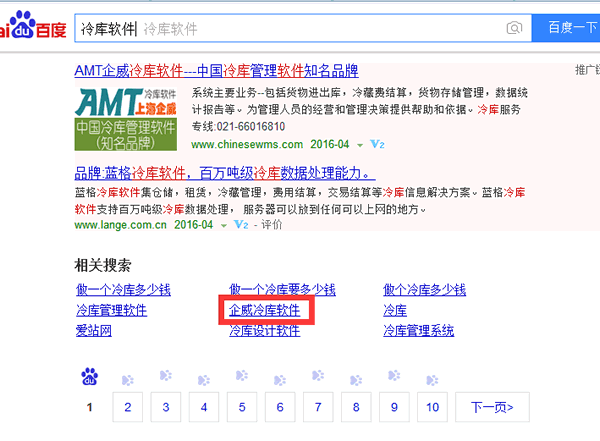600x441 pixels.
Task: Open image search via camera icon
Action: [515, 28]
